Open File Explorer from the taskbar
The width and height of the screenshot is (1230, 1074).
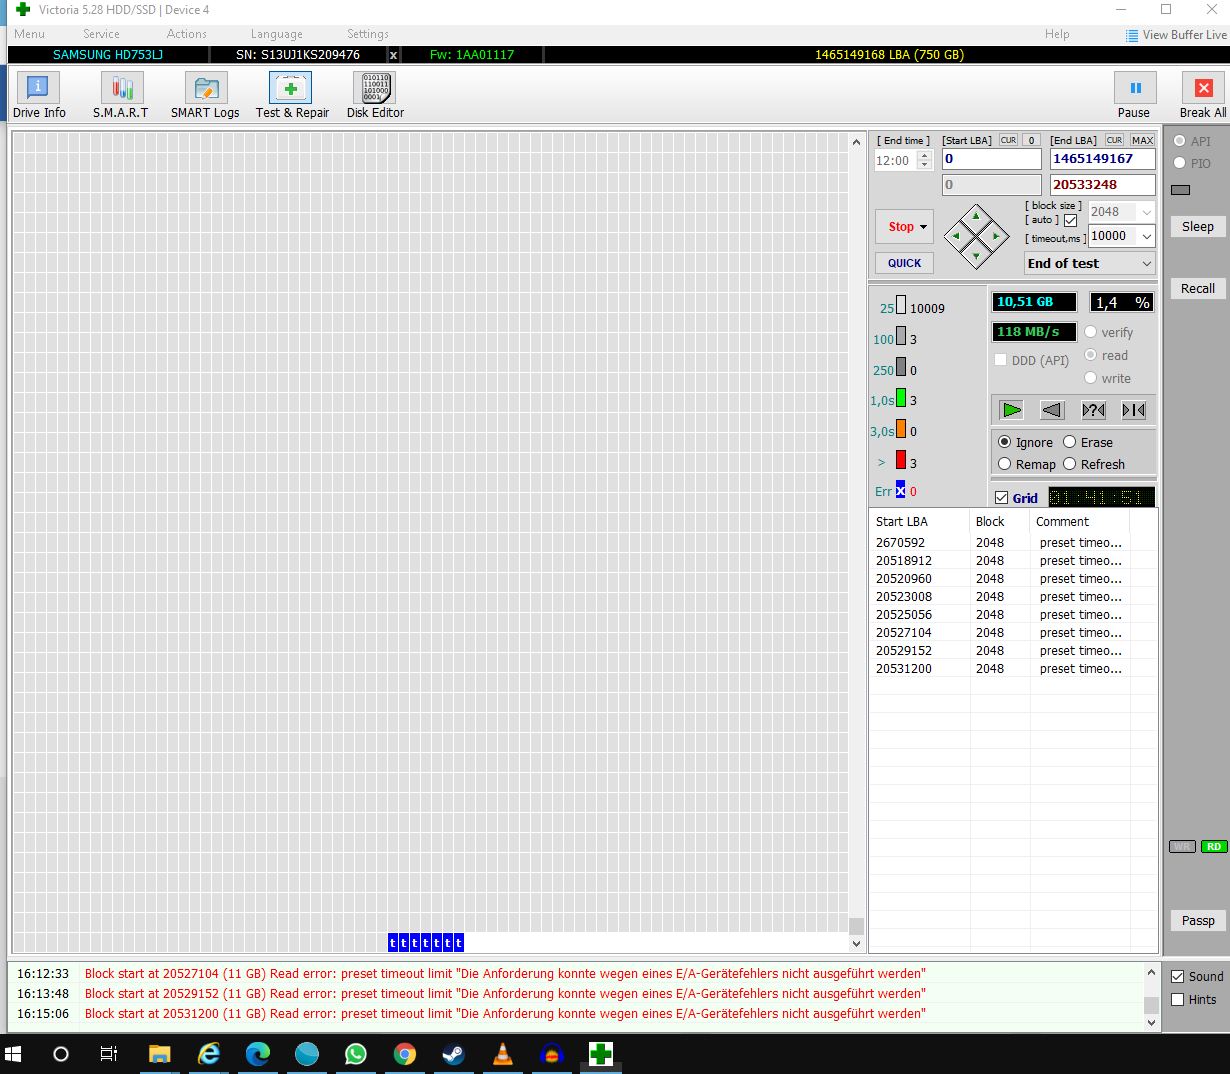coord(159,1053)
